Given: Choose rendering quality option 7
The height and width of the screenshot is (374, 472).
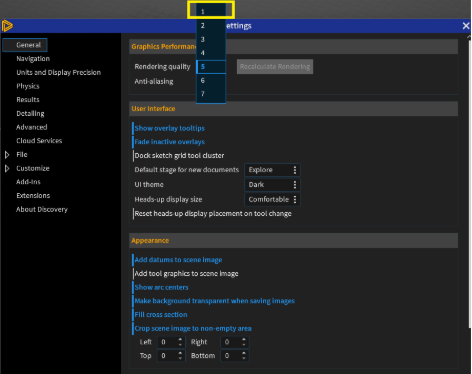Looking at the screenshot, I should (x=211, y=94).
